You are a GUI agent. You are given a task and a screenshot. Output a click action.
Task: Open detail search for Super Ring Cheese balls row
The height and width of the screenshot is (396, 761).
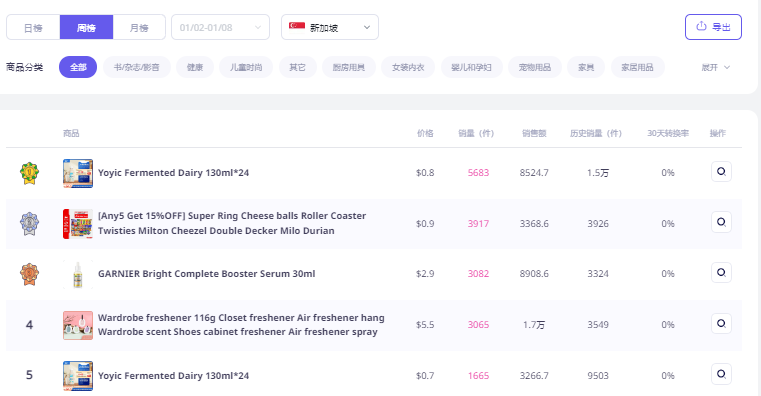click(x=721, y=223)
